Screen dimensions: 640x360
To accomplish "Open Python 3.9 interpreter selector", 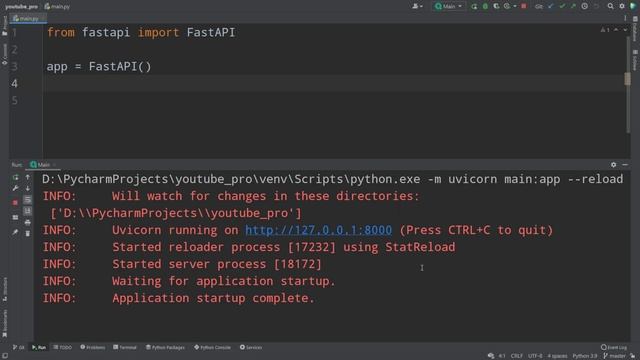I will coord(584,356).
